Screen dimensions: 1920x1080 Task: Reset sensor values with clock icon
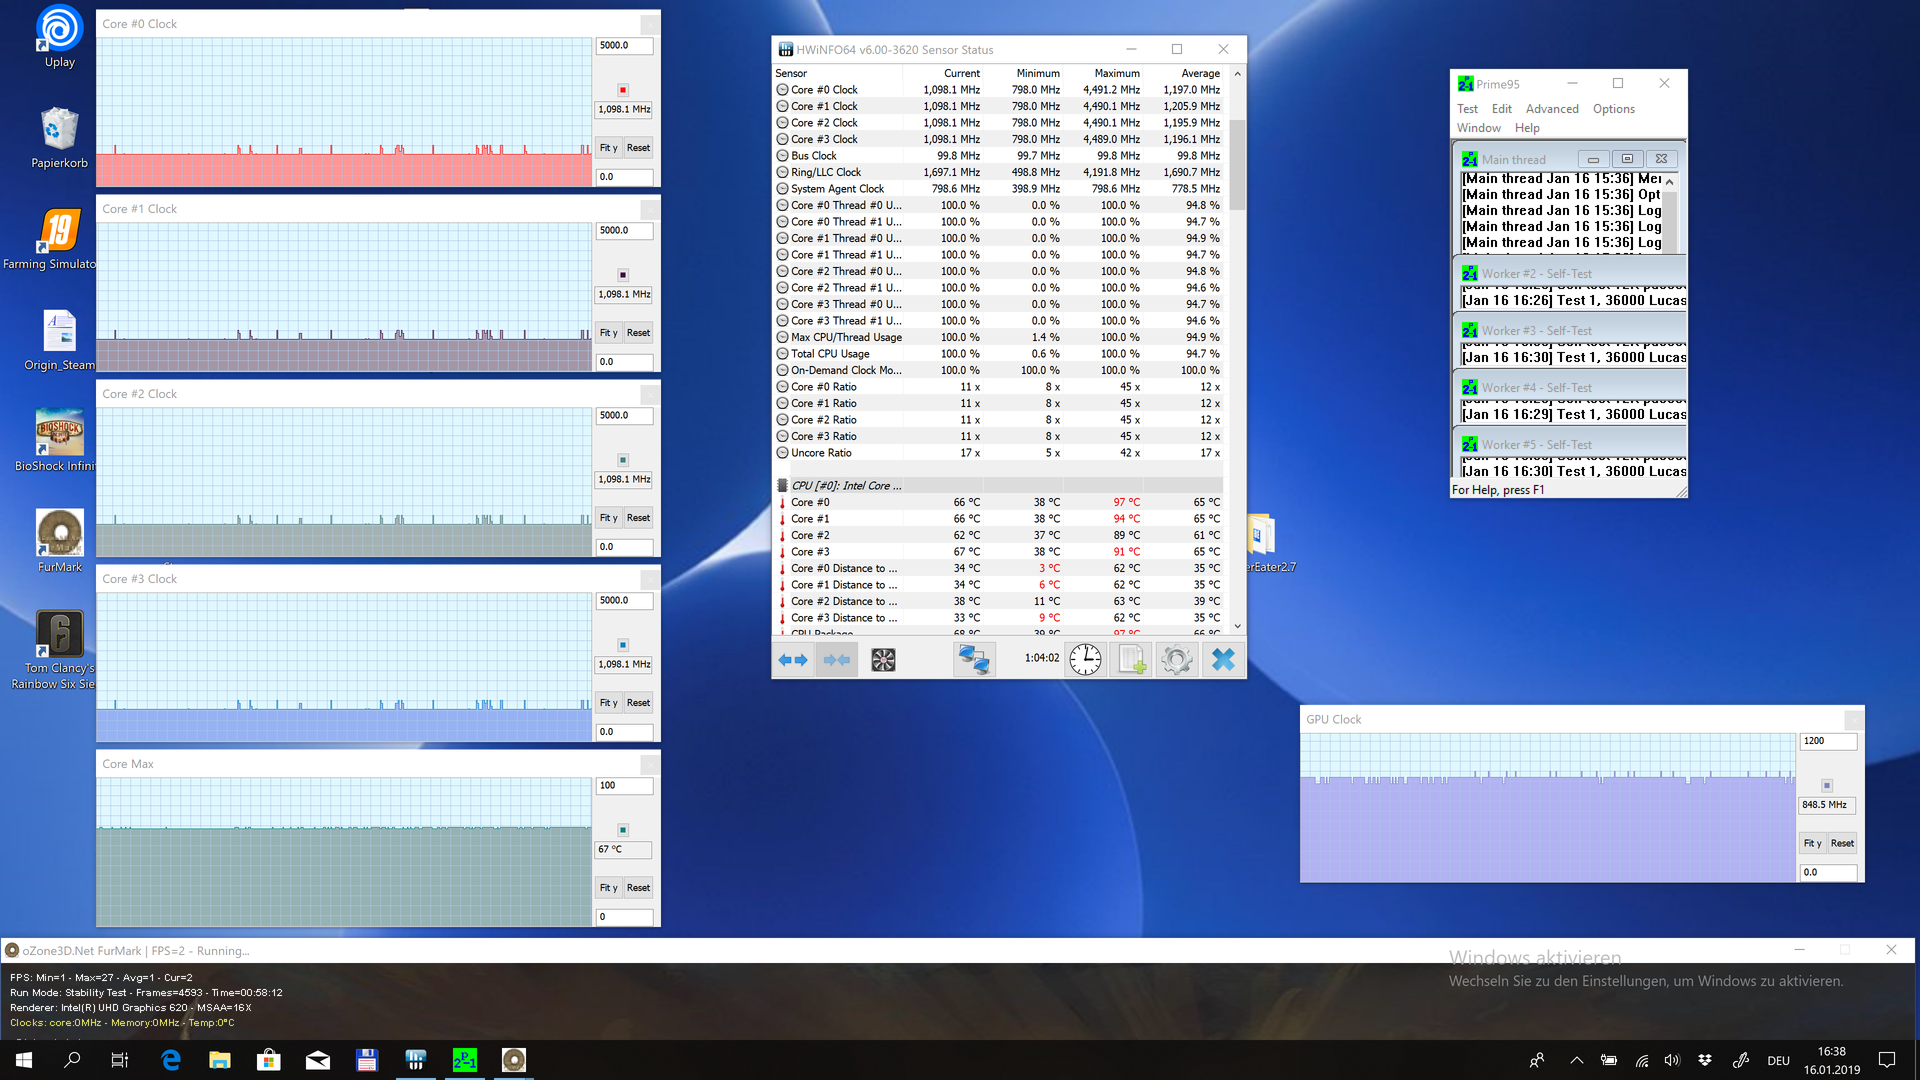(1085, 660)
